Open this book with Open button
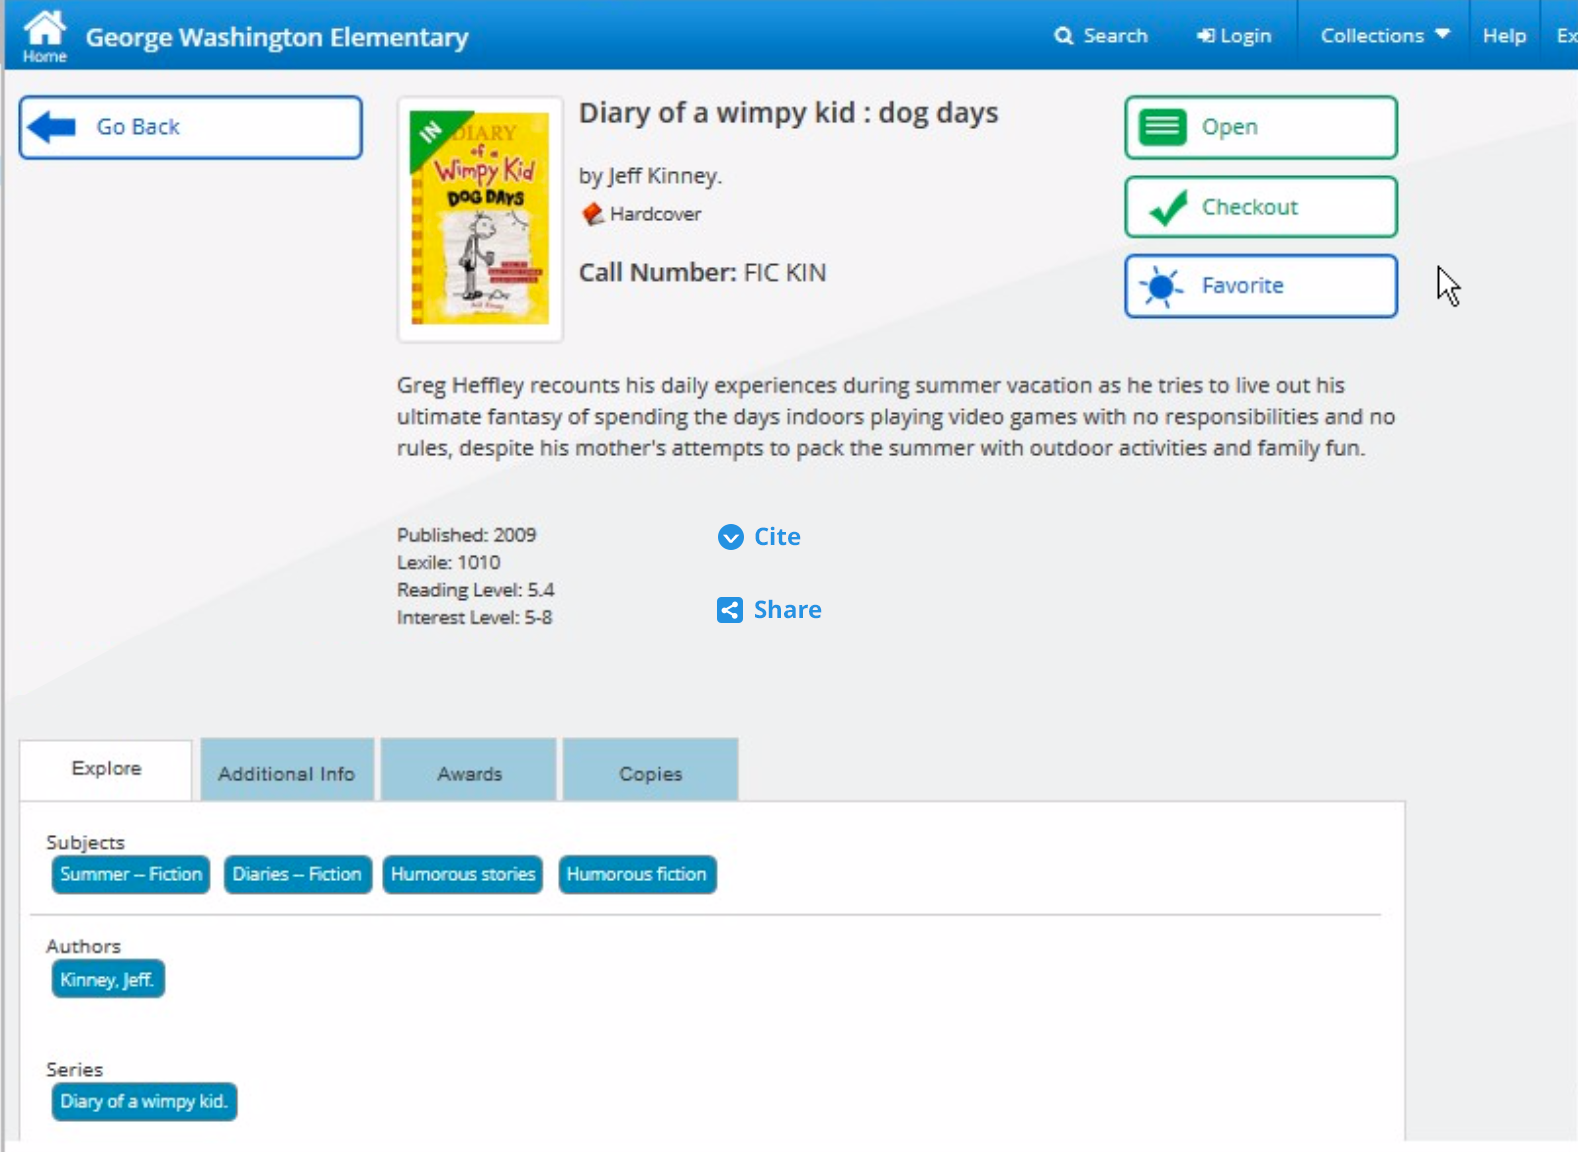Screen dimensions: 1578x1152 coord(1261,127)
